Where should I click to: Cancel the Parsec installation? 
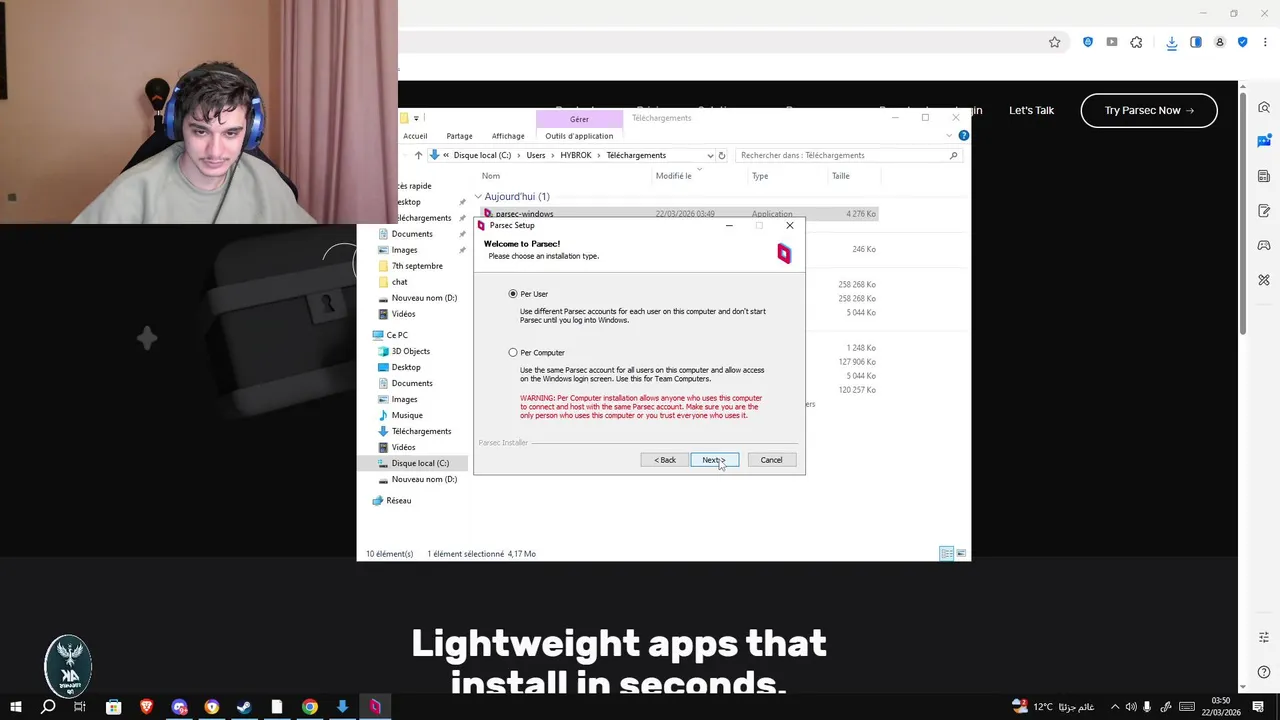771,460
